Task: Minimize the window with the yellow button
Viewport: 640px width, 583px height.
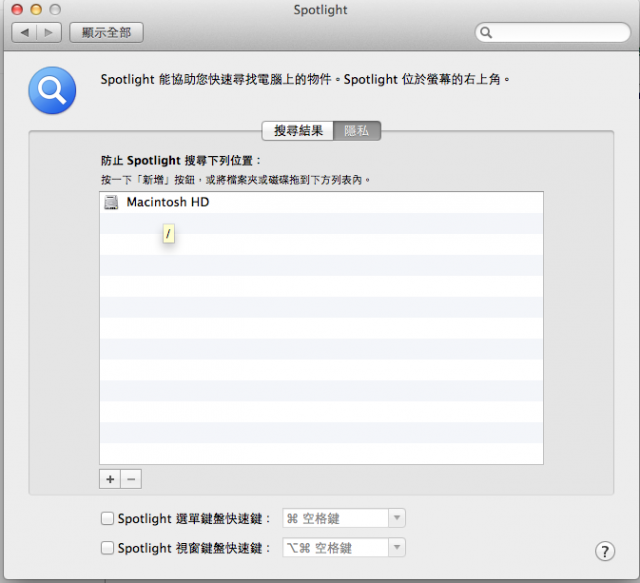Action: [x=36, y=9]
